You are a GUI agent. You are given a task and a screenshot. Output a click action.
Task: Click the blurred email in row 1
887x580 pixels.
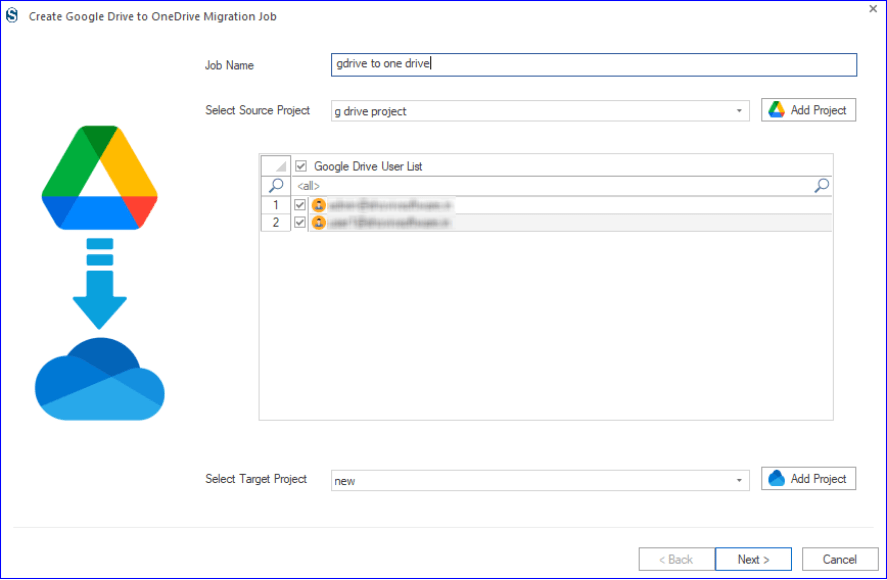[x=390, y=205]
